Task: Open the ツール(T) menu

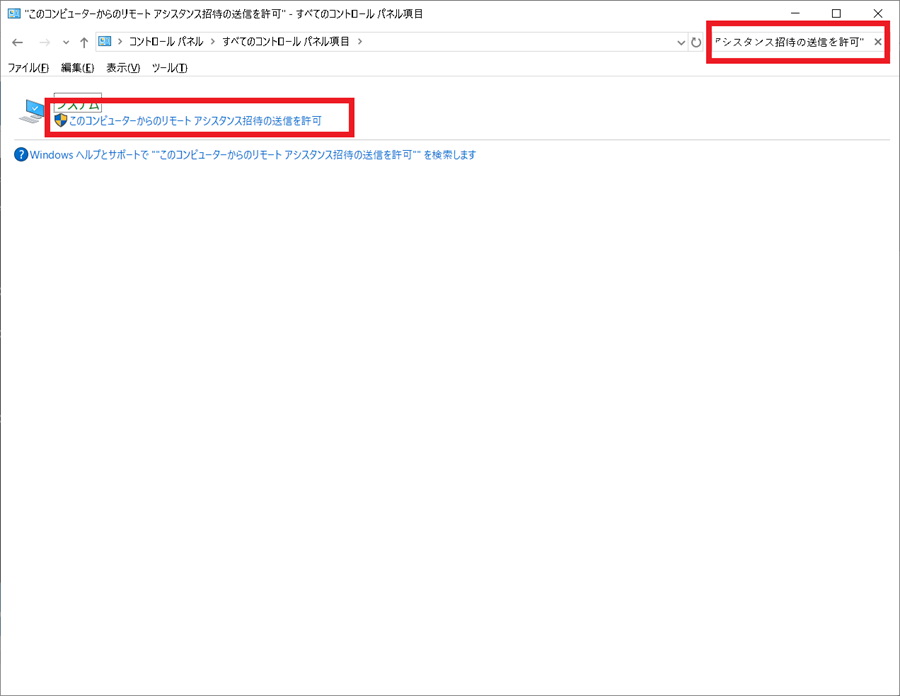Action: (169, 68)
